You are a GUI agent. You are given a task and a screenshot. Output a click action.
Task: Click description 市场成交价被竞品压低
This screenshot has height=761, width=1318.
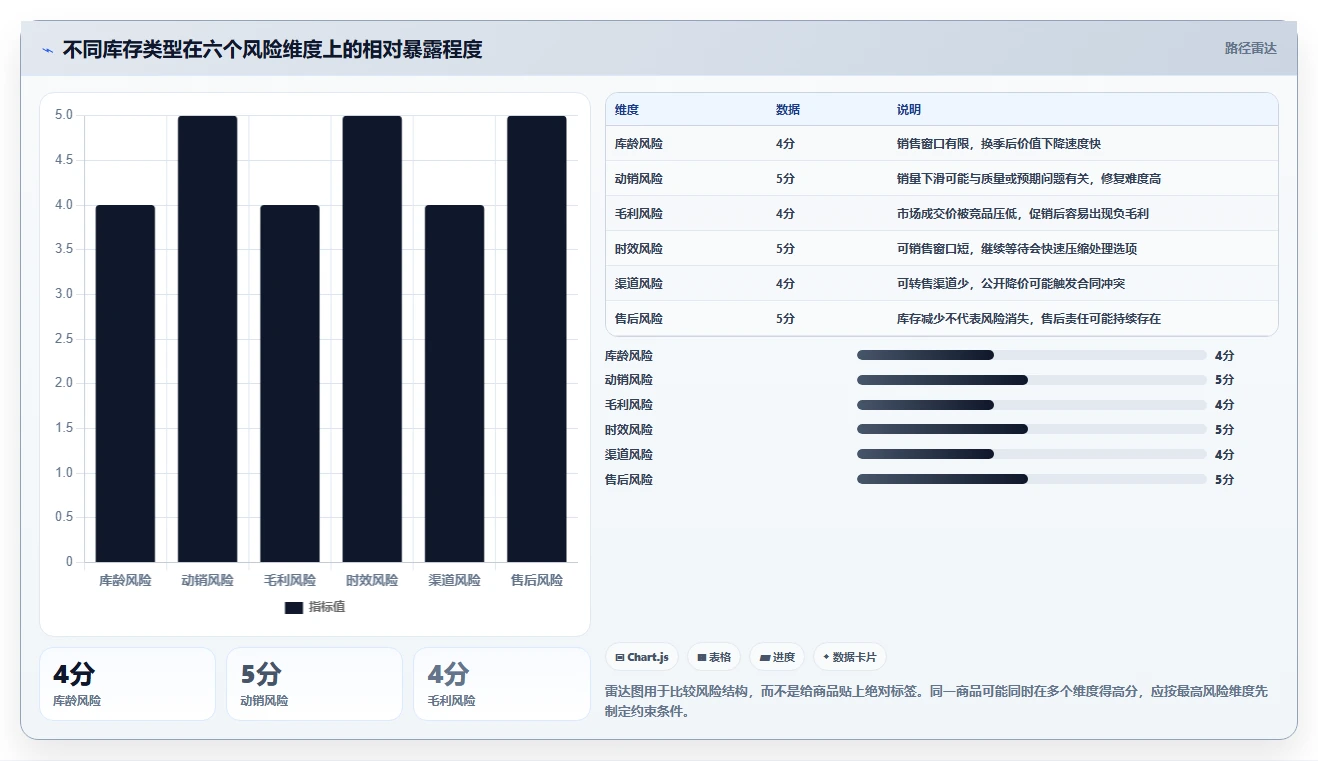click(x=1023, y=214)
